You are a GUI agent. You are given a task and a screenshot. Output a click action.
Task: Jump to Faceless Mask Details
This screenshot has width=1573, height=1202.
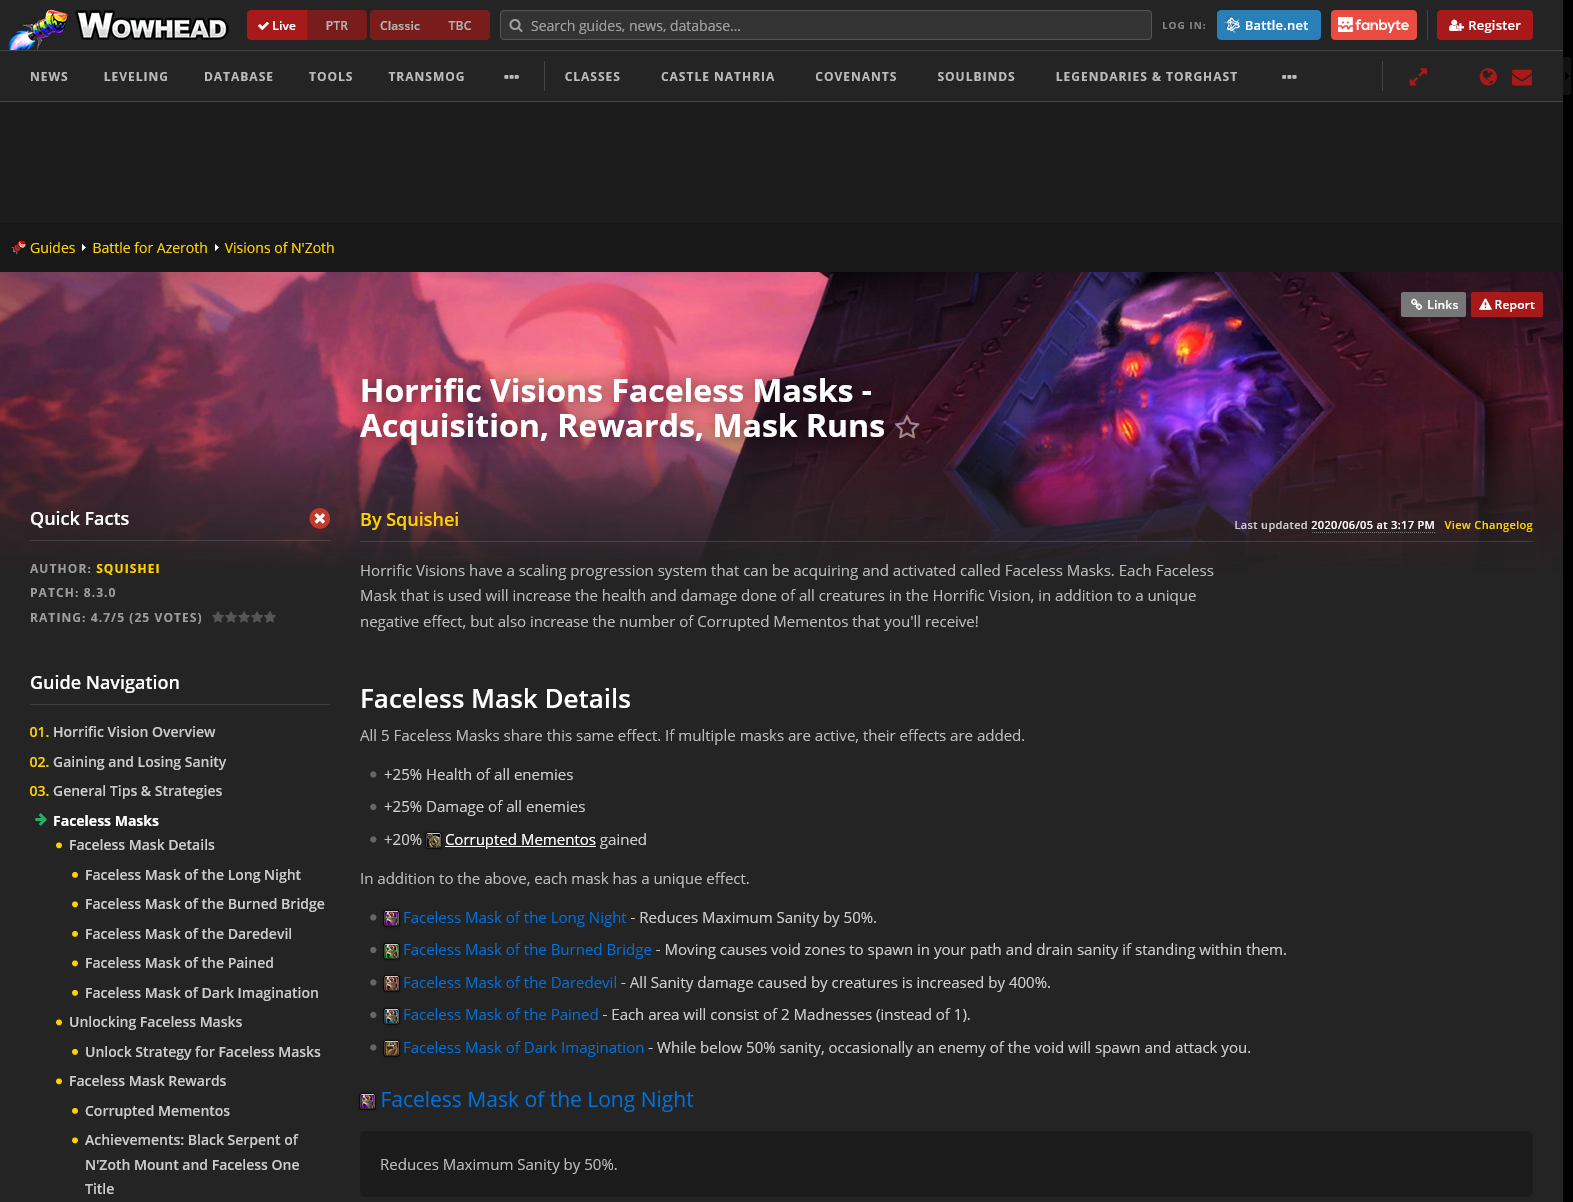pyautogui.click(x=142, y=845)
